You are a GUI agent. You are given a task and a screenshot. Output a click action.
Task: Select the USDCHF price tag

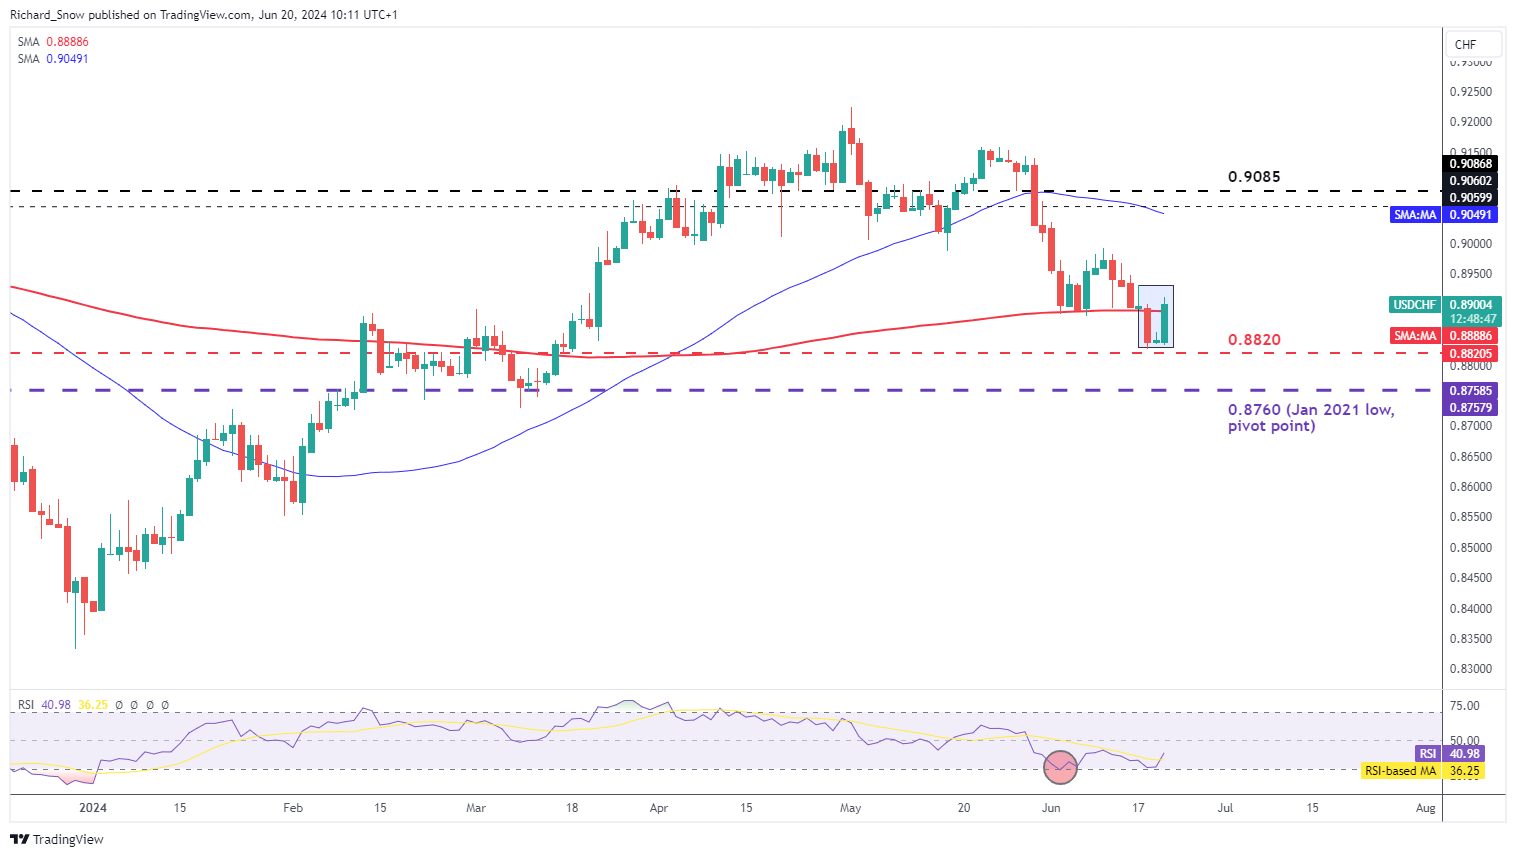[1415, 305]
